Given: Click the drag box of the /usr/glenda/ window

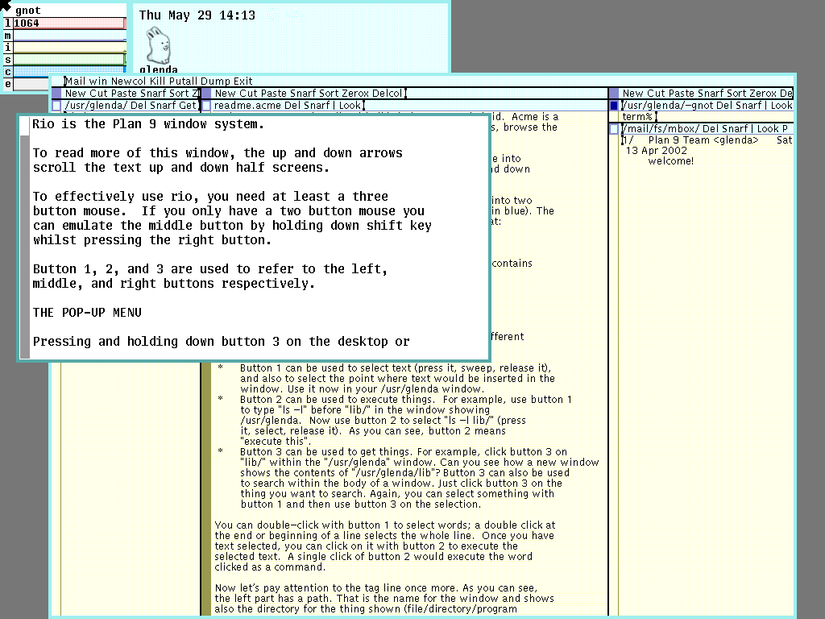Looking at the screenshot, I should (x=55, y=106).
